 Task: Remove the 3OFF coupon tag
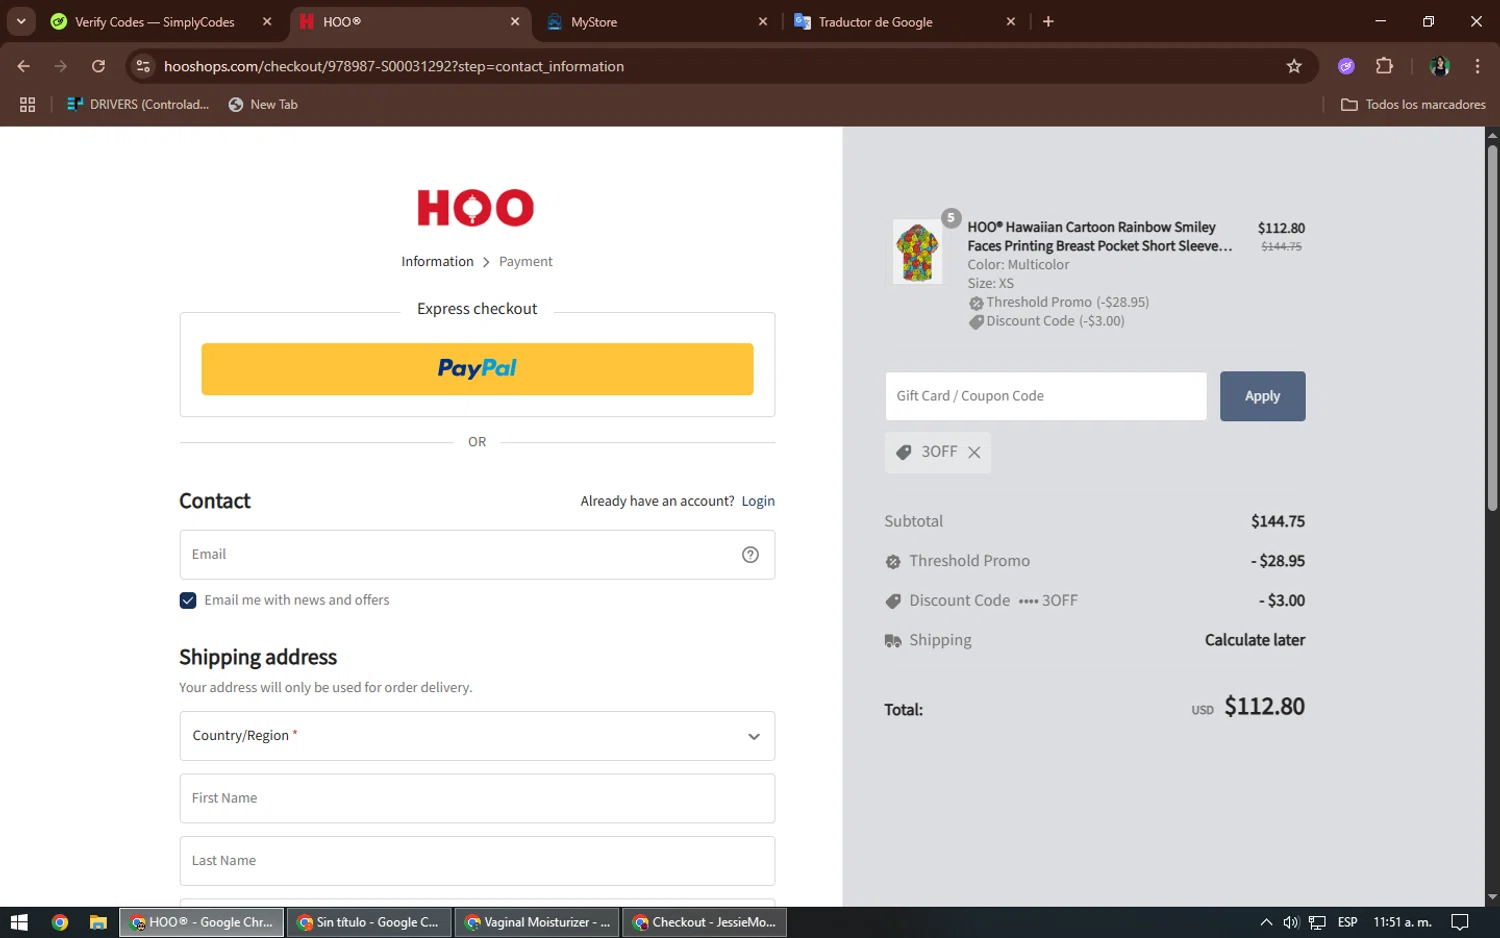coord(974,453)
